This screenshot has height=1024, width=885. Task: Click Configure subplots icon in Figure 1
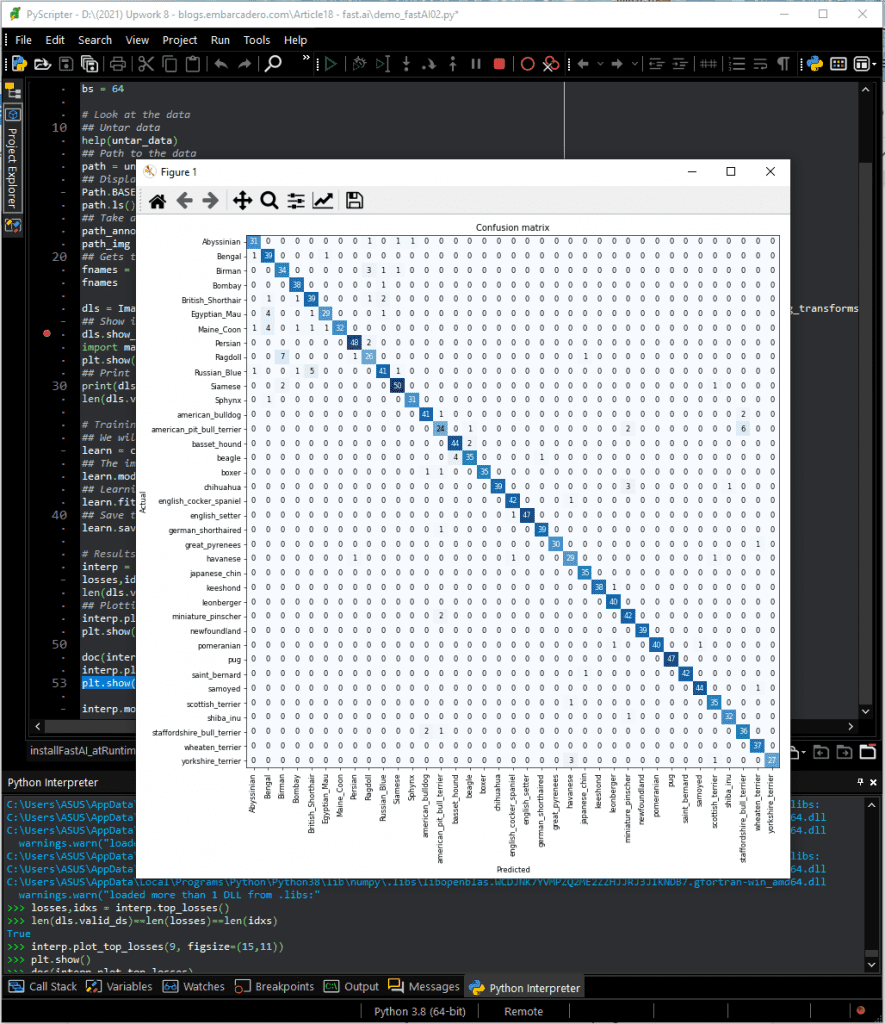[296, 200]
